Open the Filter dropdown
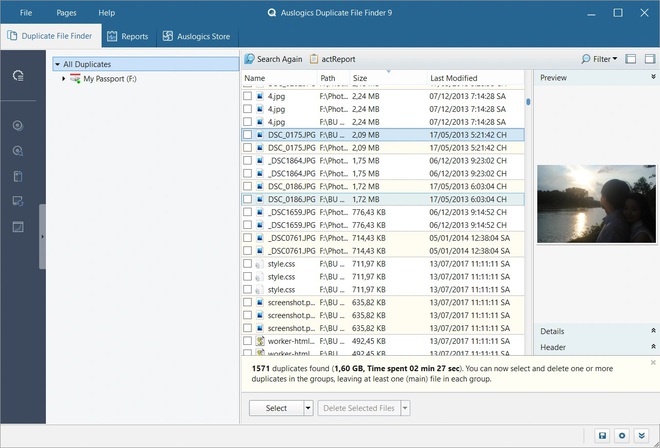This screenshot has width=660, height=448. tap(599, 59)
